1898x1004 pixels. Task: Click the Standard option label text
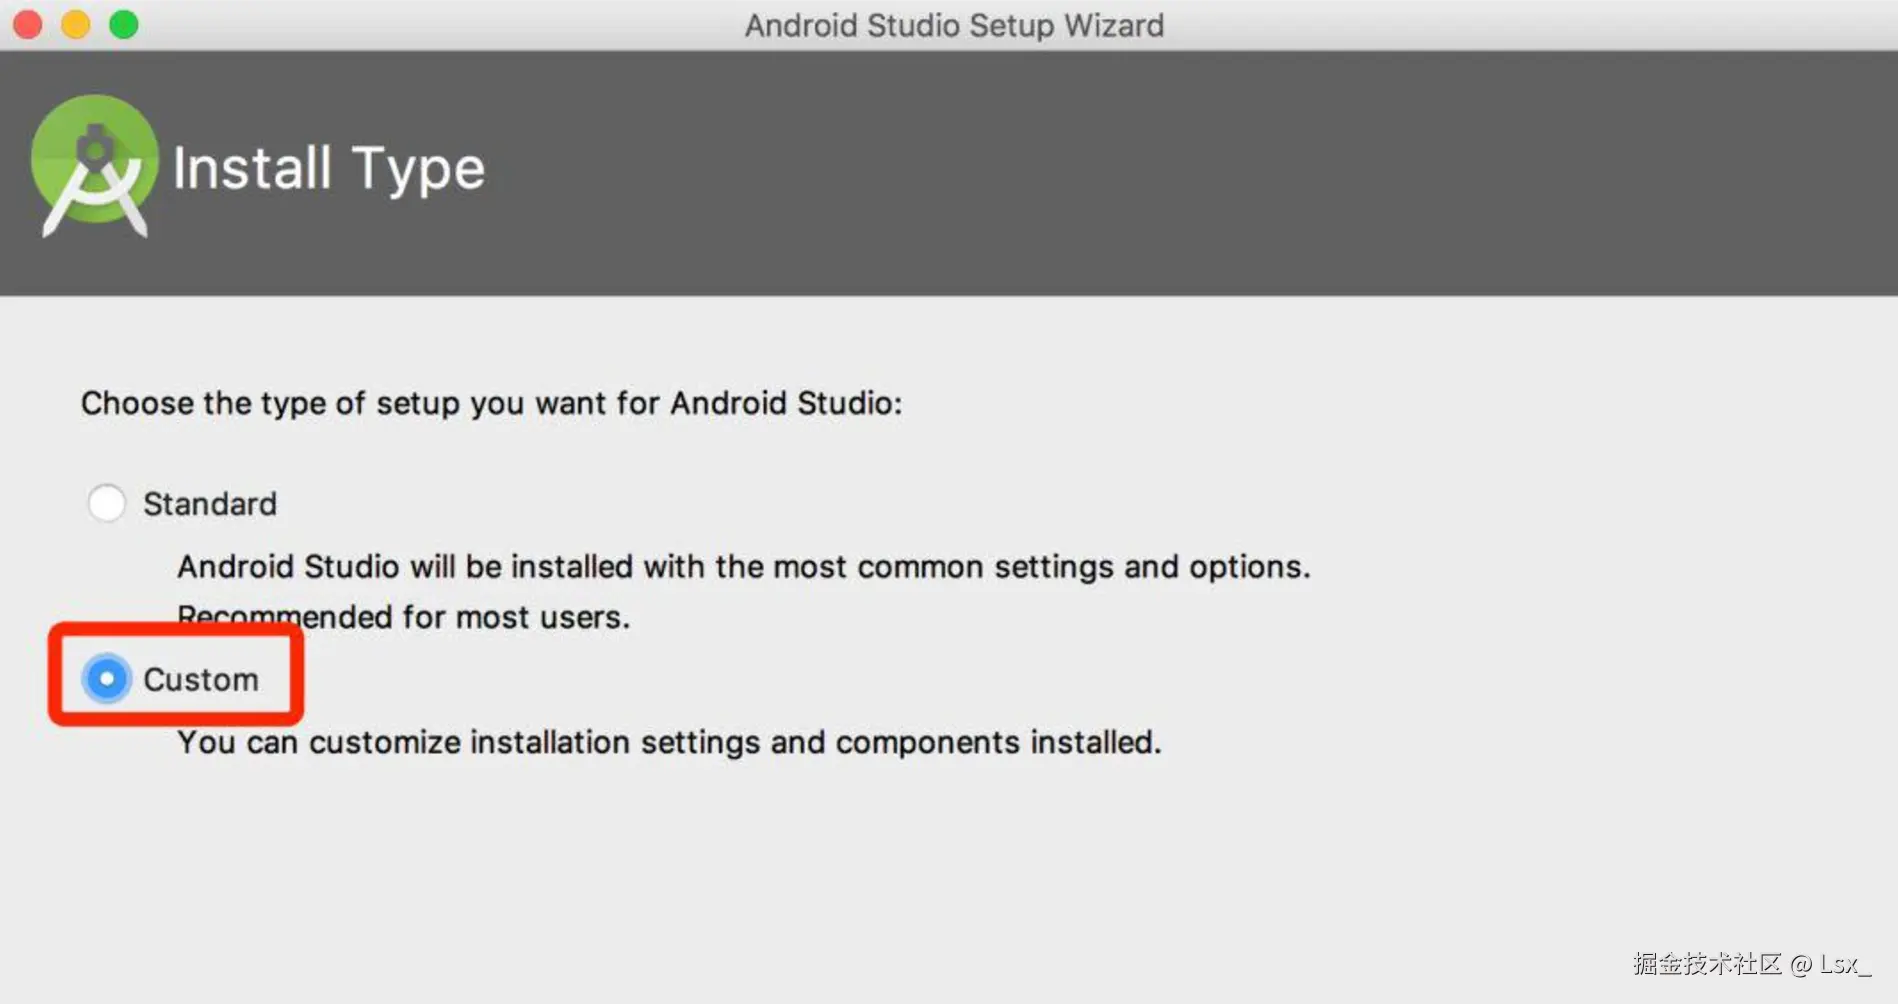209,503
